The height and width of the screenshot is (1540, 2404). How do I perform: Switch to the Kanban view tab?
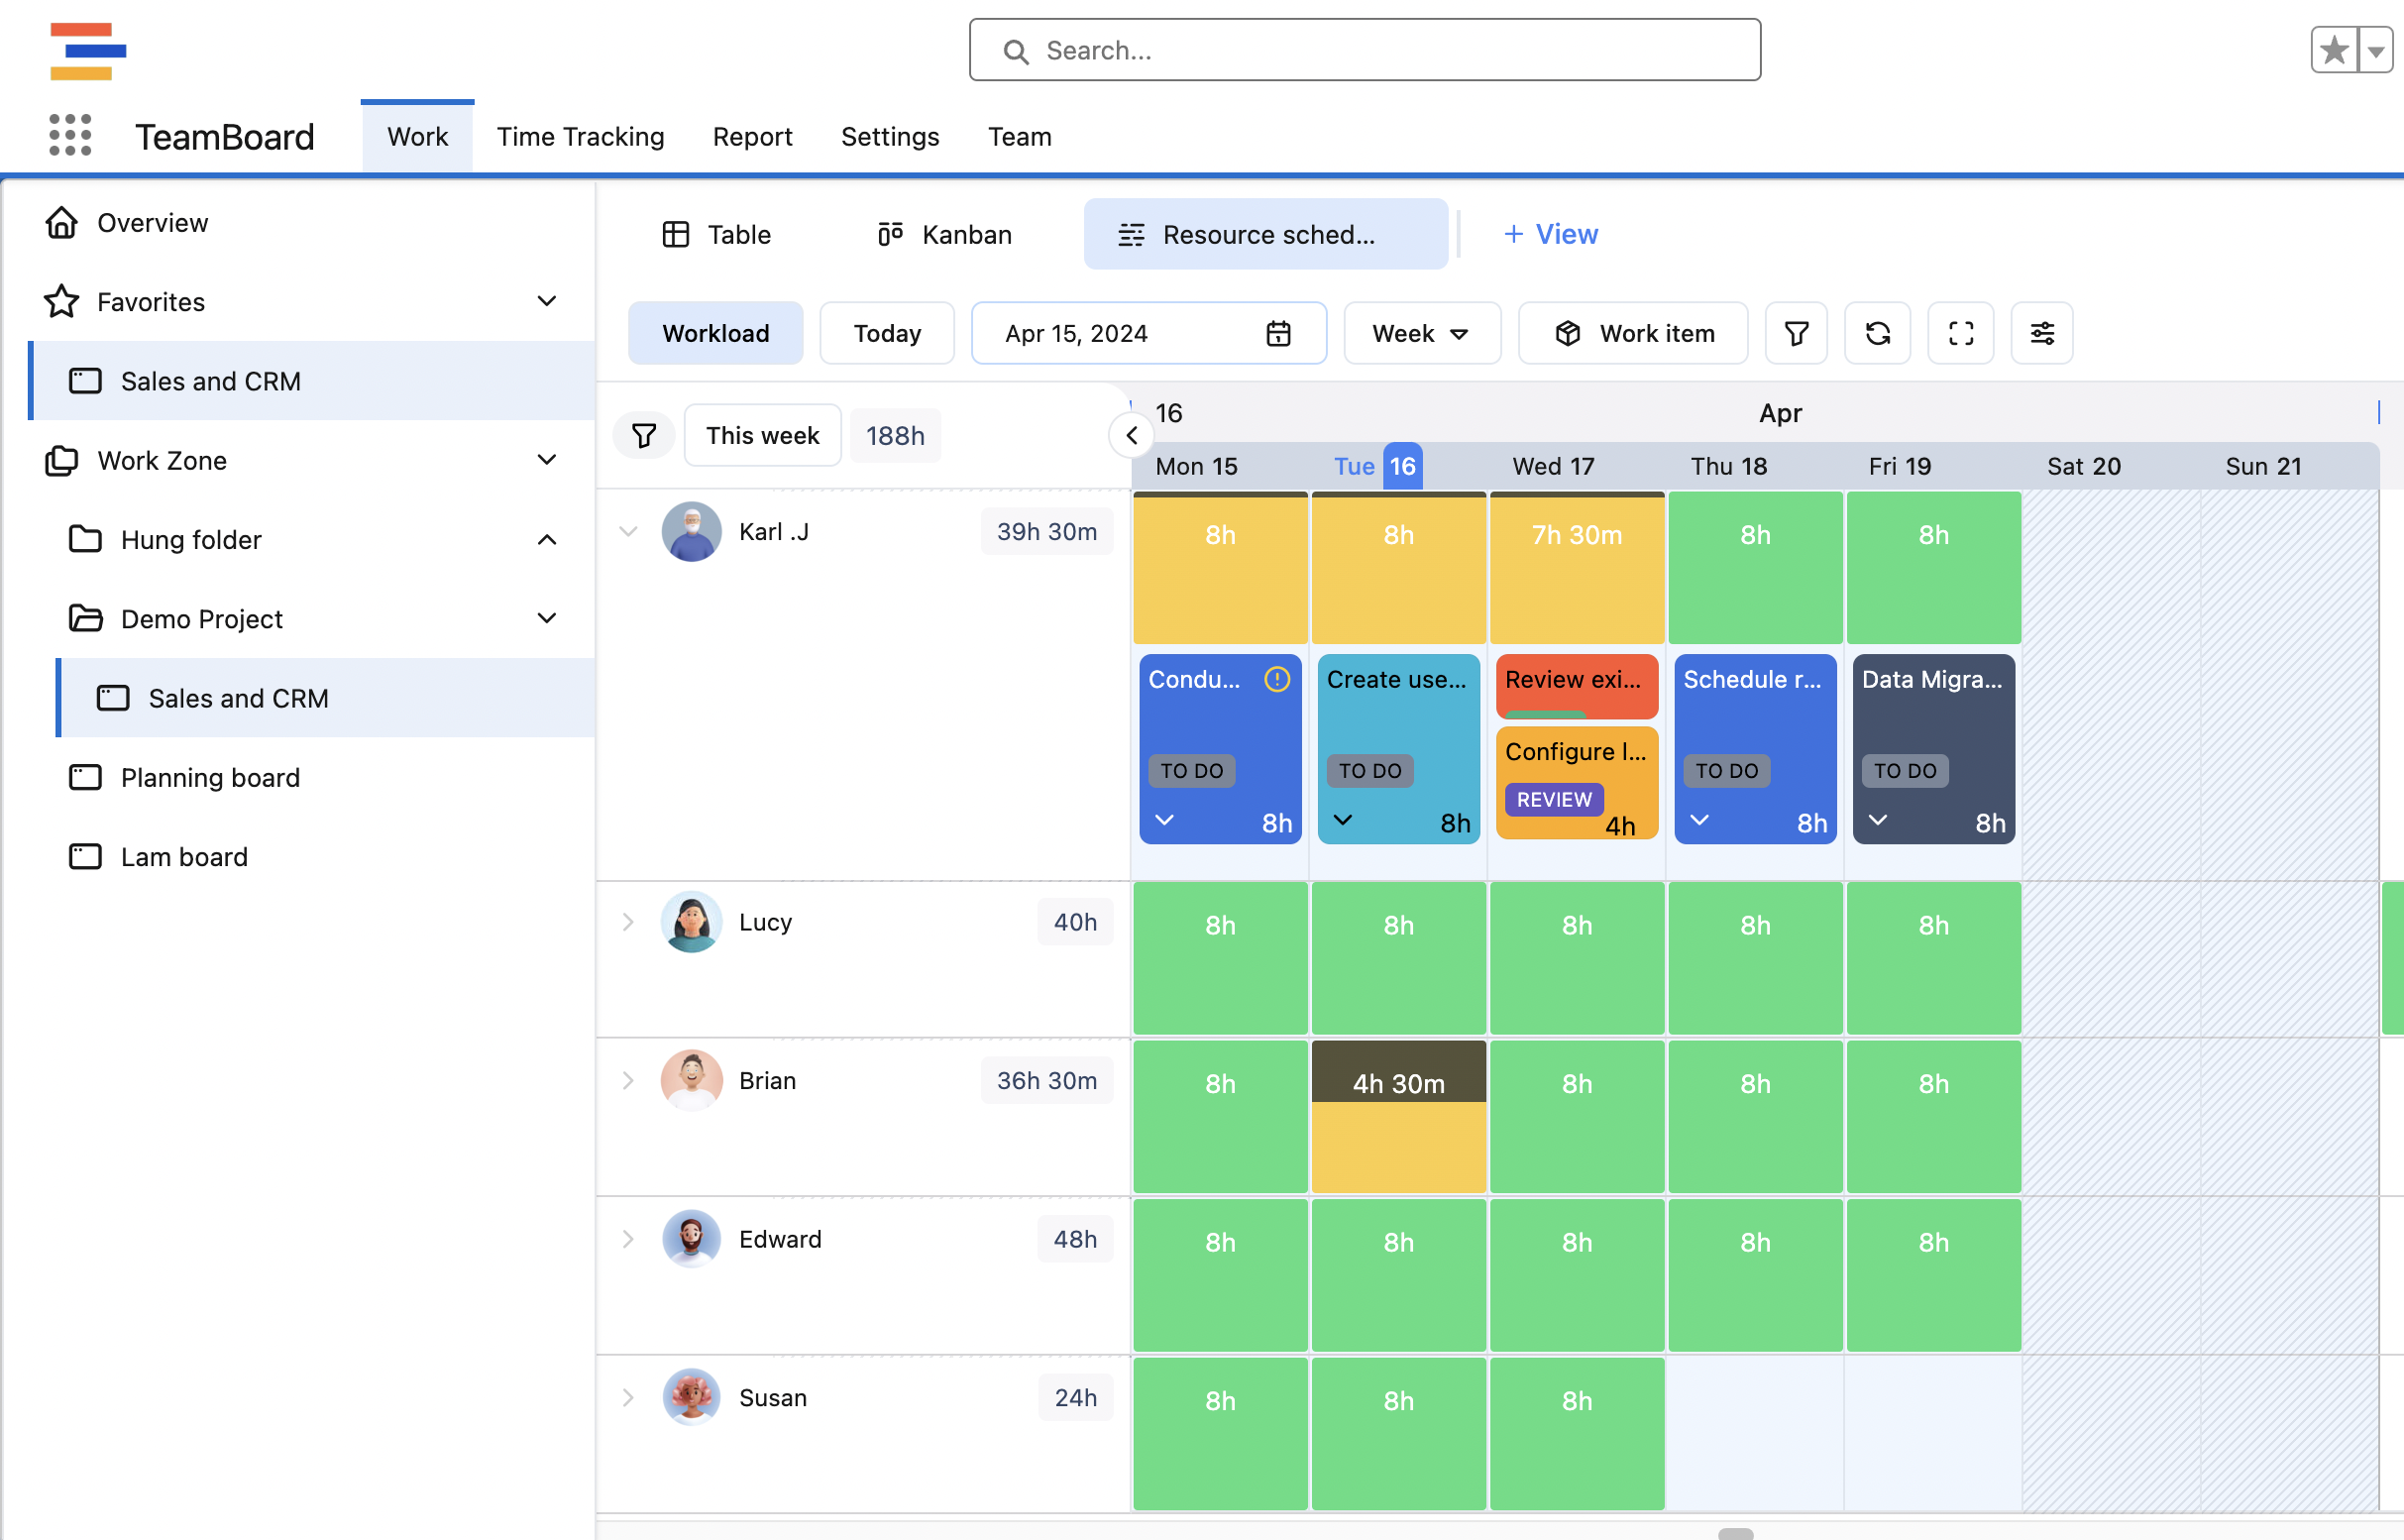(x=944, y=234)
